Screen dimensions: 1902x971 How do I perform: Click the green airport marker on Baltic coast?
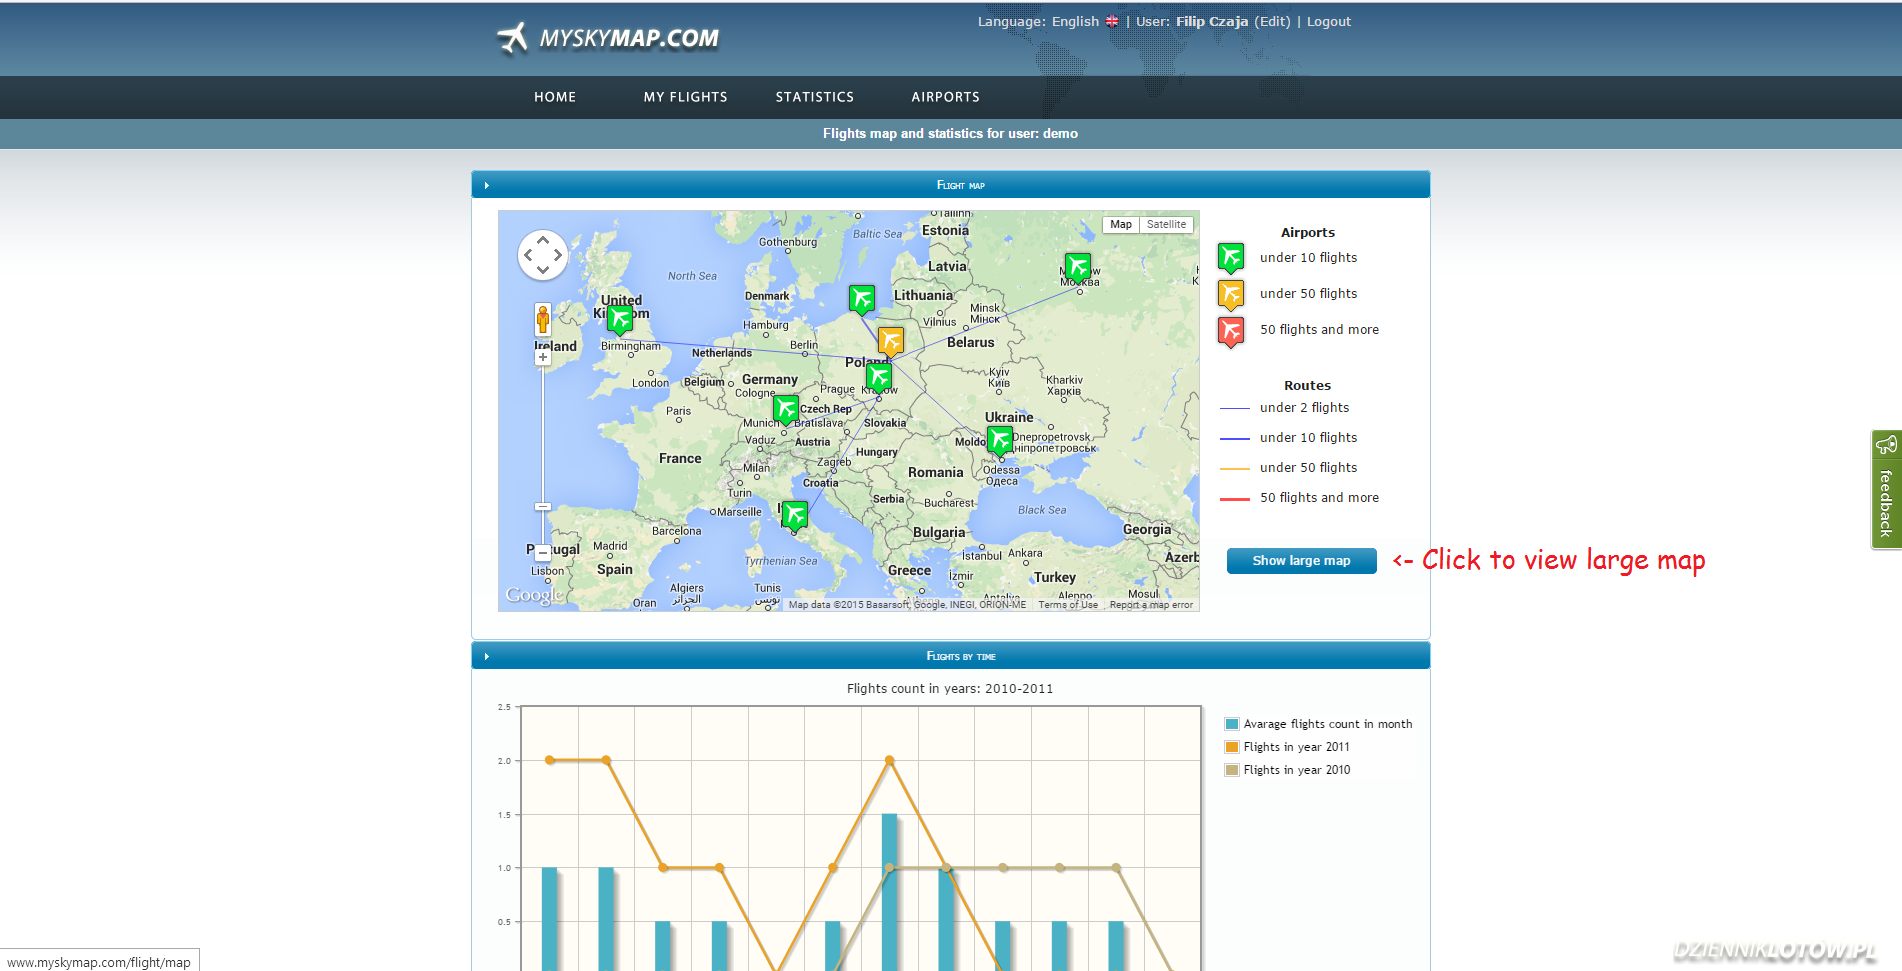[x=861, y=299]
